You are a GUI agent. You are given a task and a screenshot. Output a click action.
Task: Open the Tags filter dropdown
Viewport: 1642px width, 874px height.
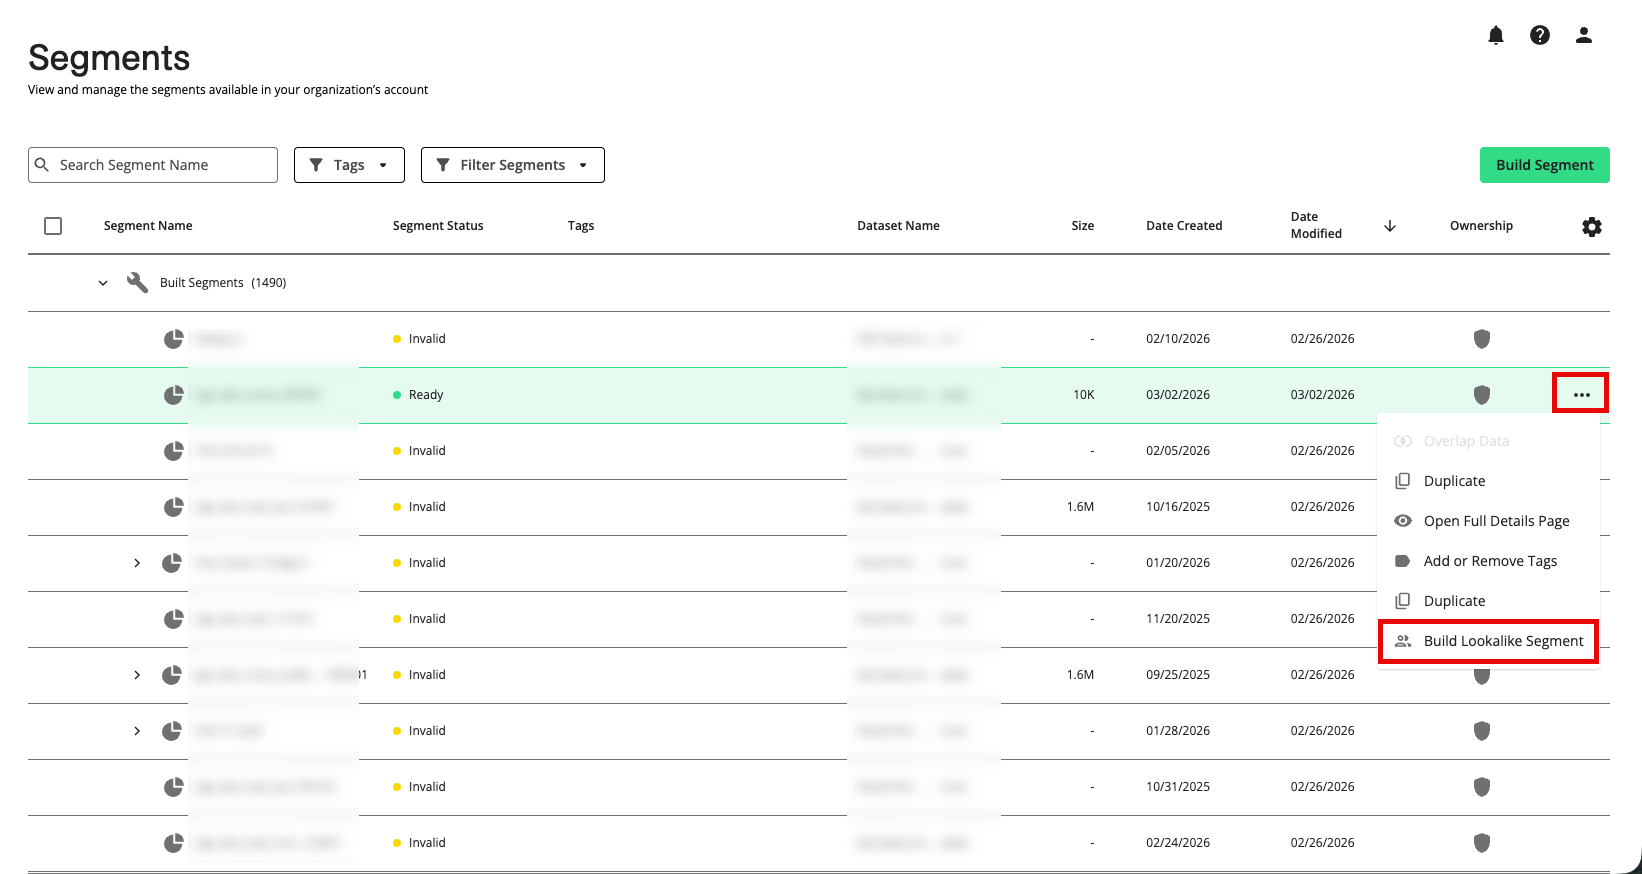349,165
